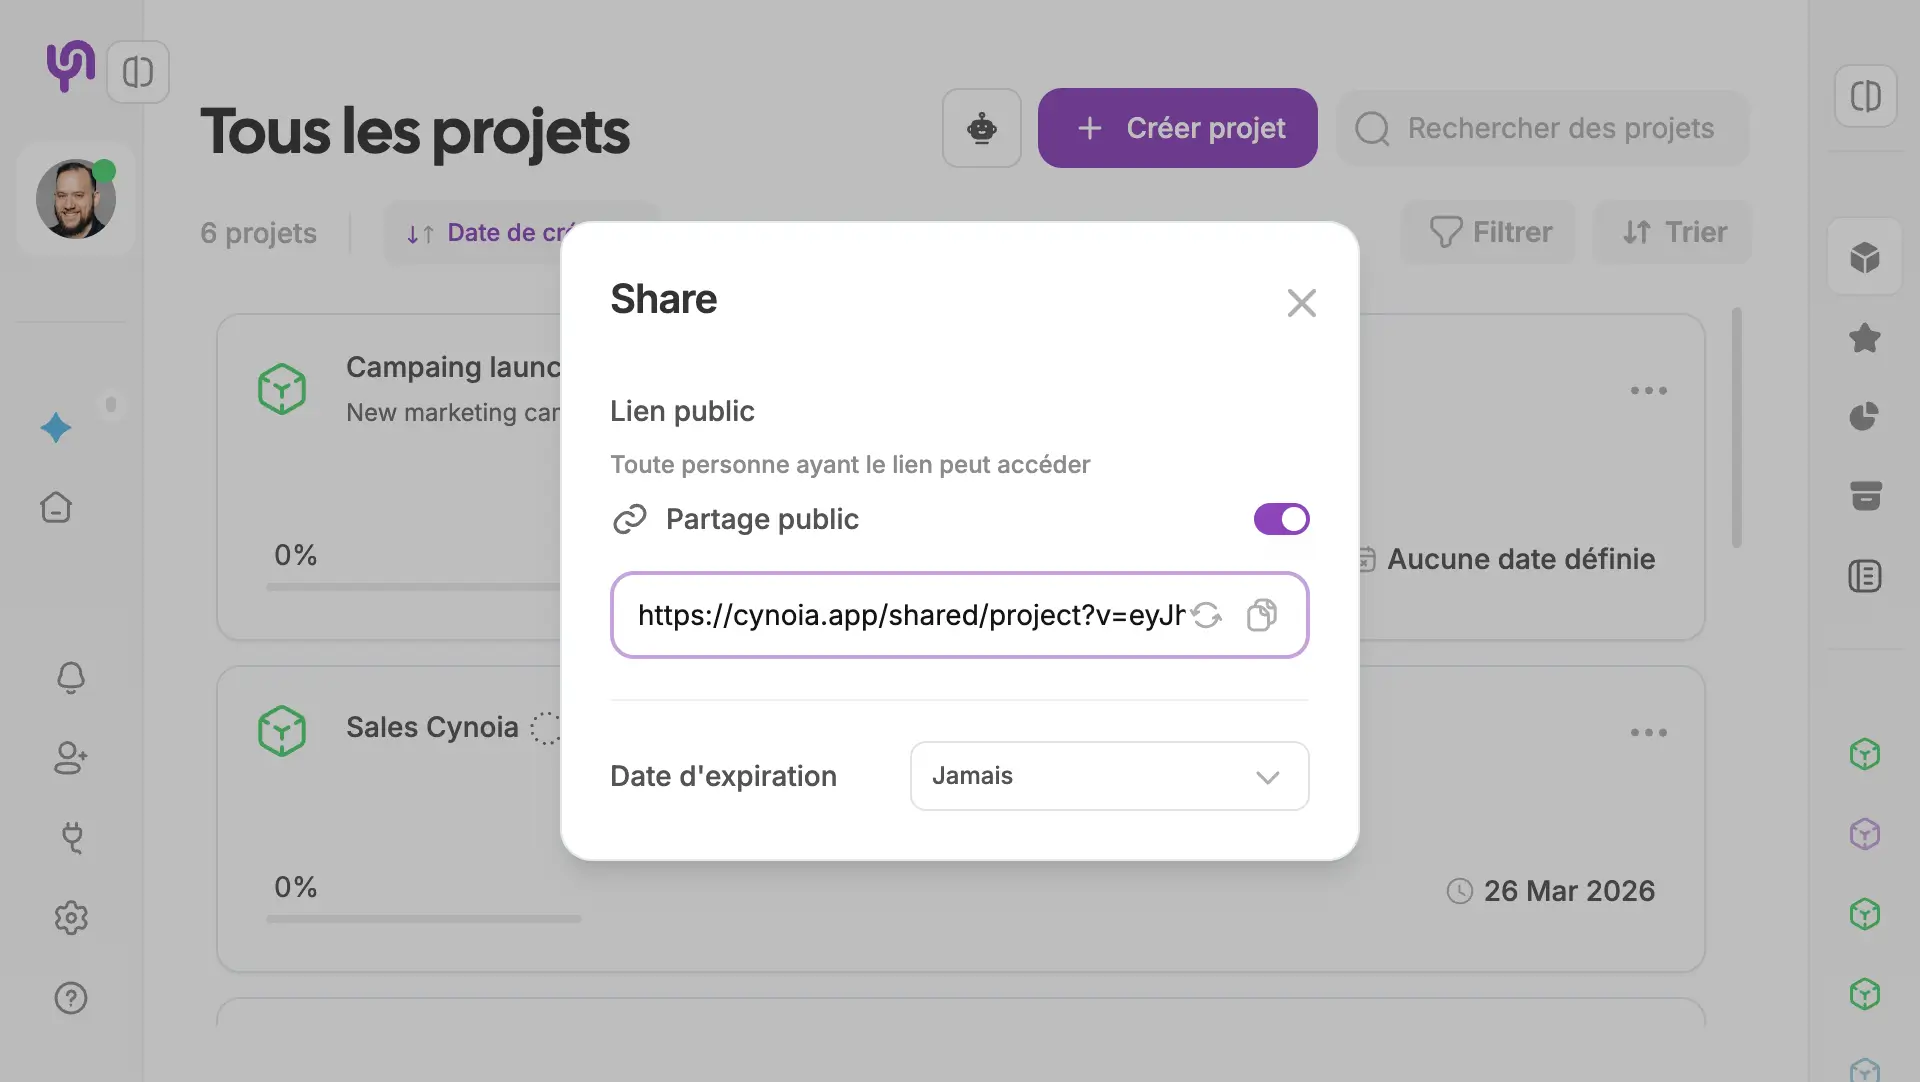The width and height of the screenshot is (1920, 1082).
Task: Open the AI robot assistant button
Action: coord(981,128)
